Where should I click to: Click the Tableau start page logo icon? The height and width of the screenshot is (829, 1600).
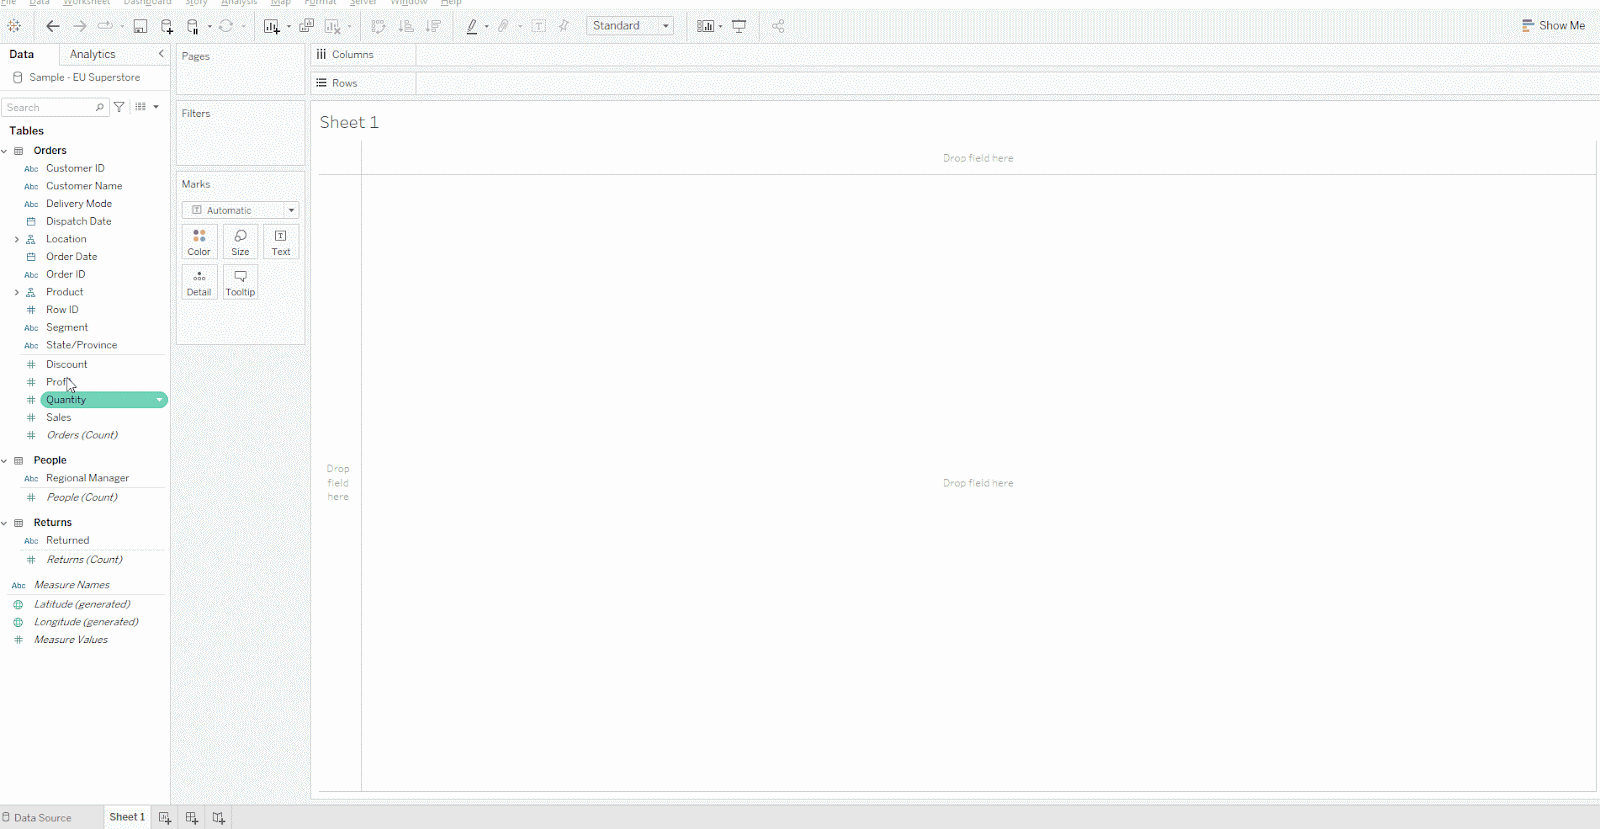(x=14, y=26)
